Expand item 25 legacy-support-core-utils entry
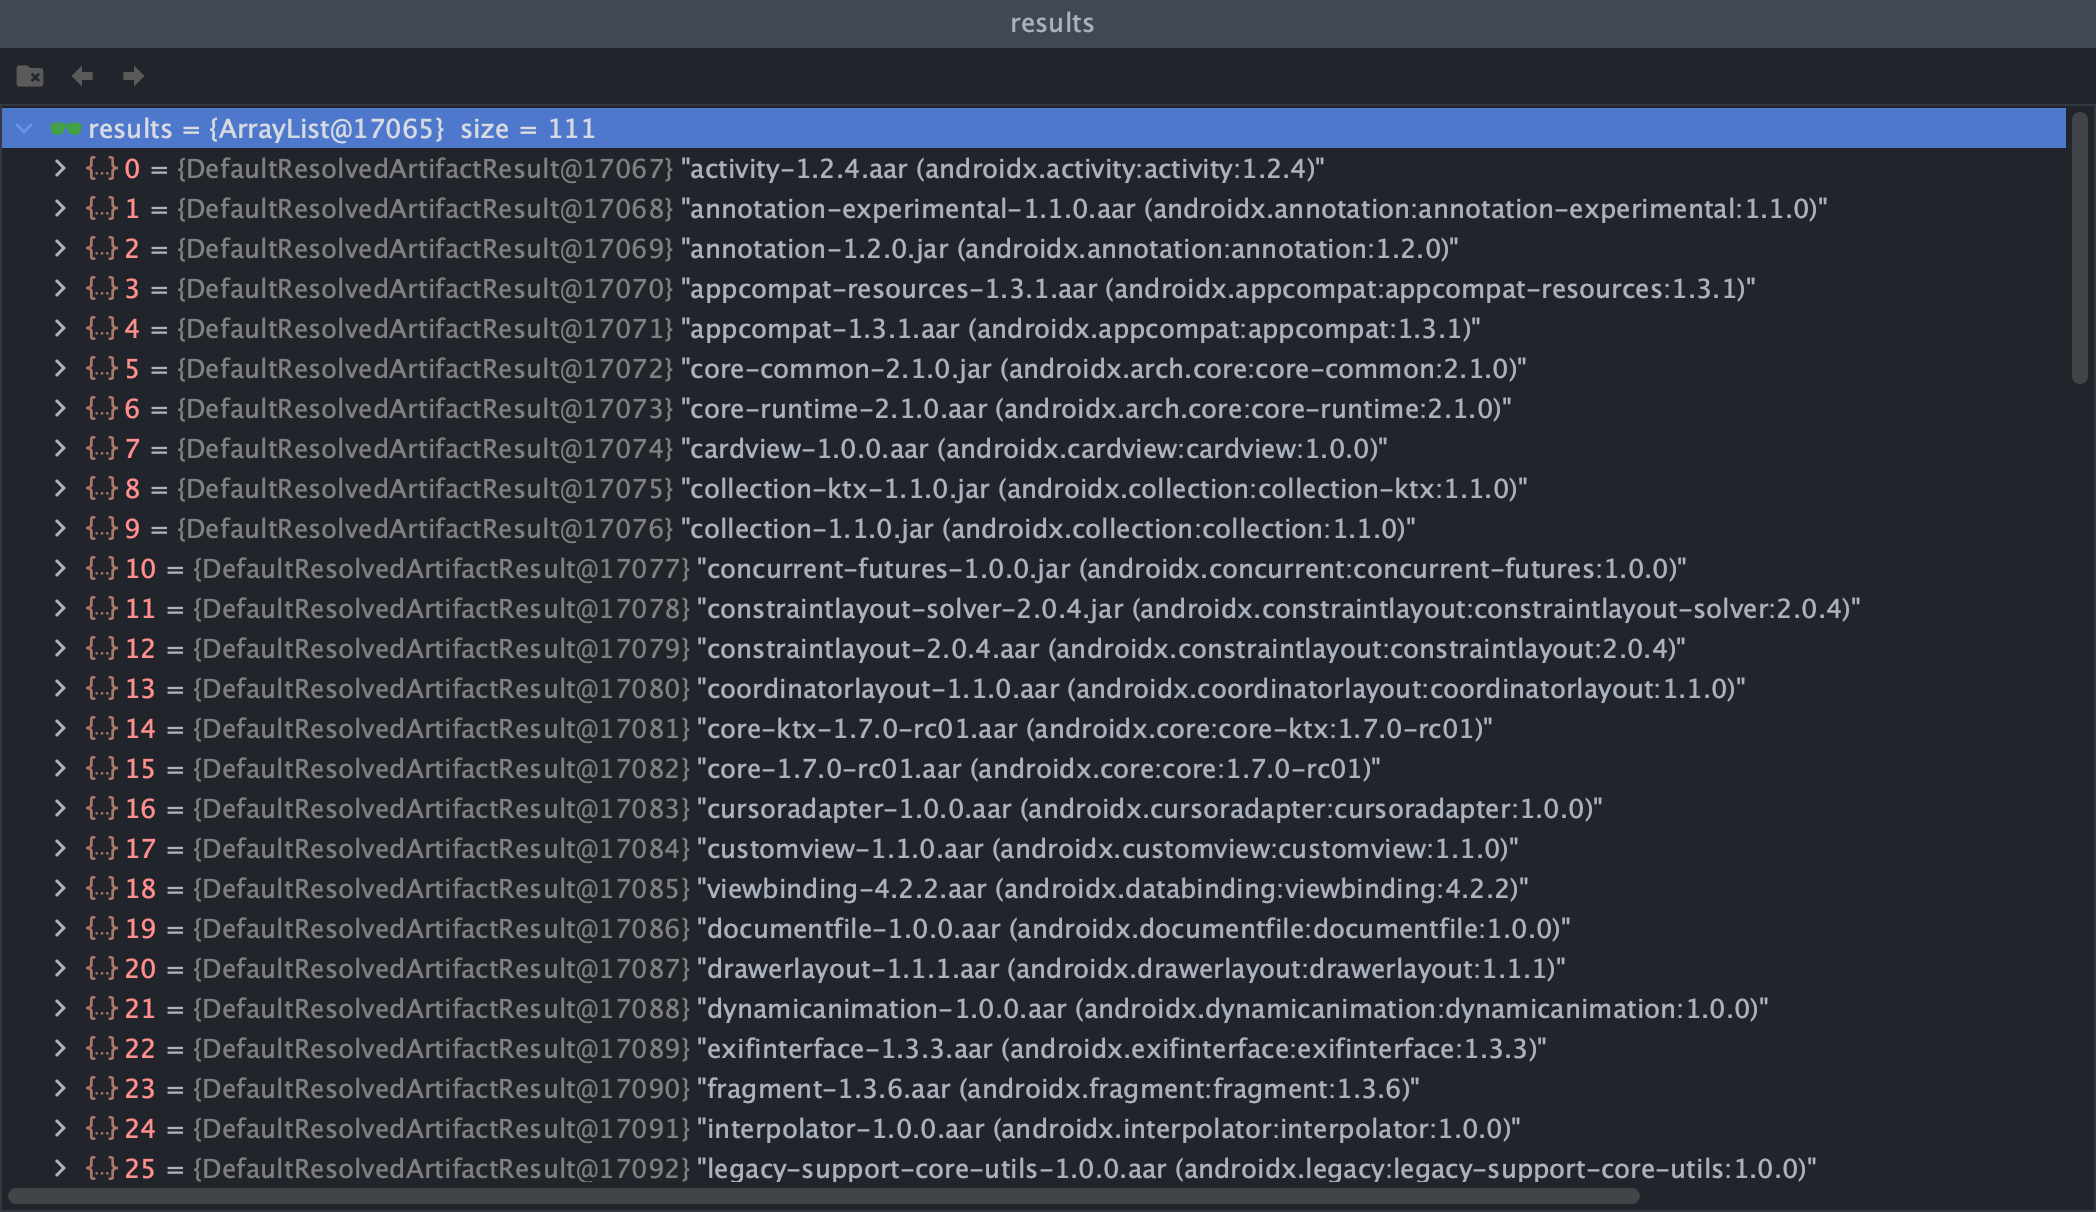Viewport: 2096px width, 1212px height. pyautogui.click(x=60, y=1169)
